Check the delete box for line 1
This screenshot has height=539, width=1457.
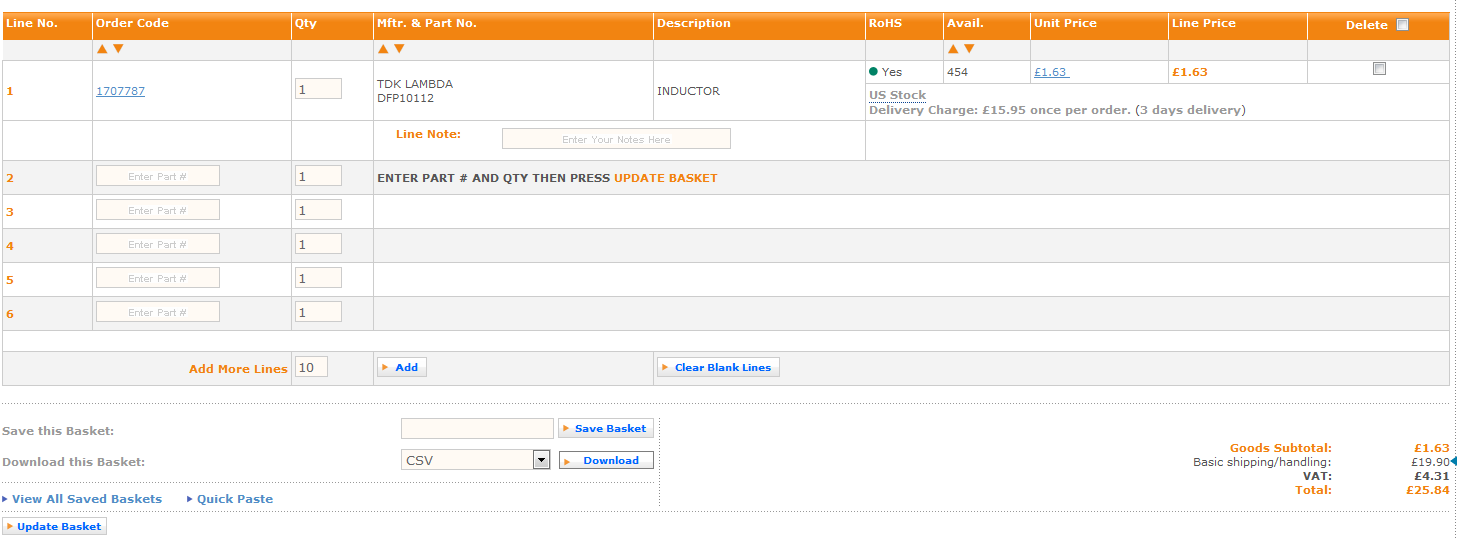(1379, 69)
